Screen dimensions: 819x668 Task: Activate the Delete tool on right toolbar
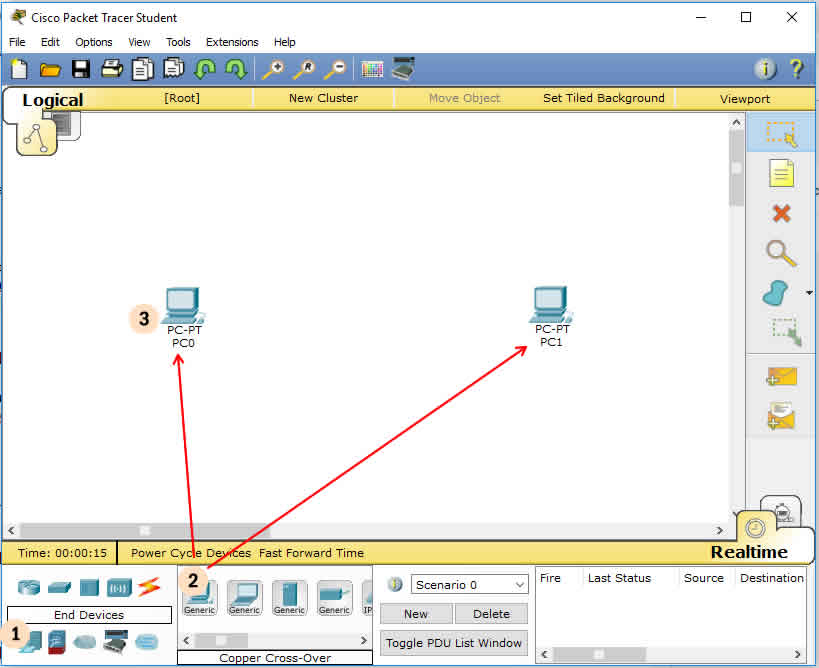pos(781,213)
